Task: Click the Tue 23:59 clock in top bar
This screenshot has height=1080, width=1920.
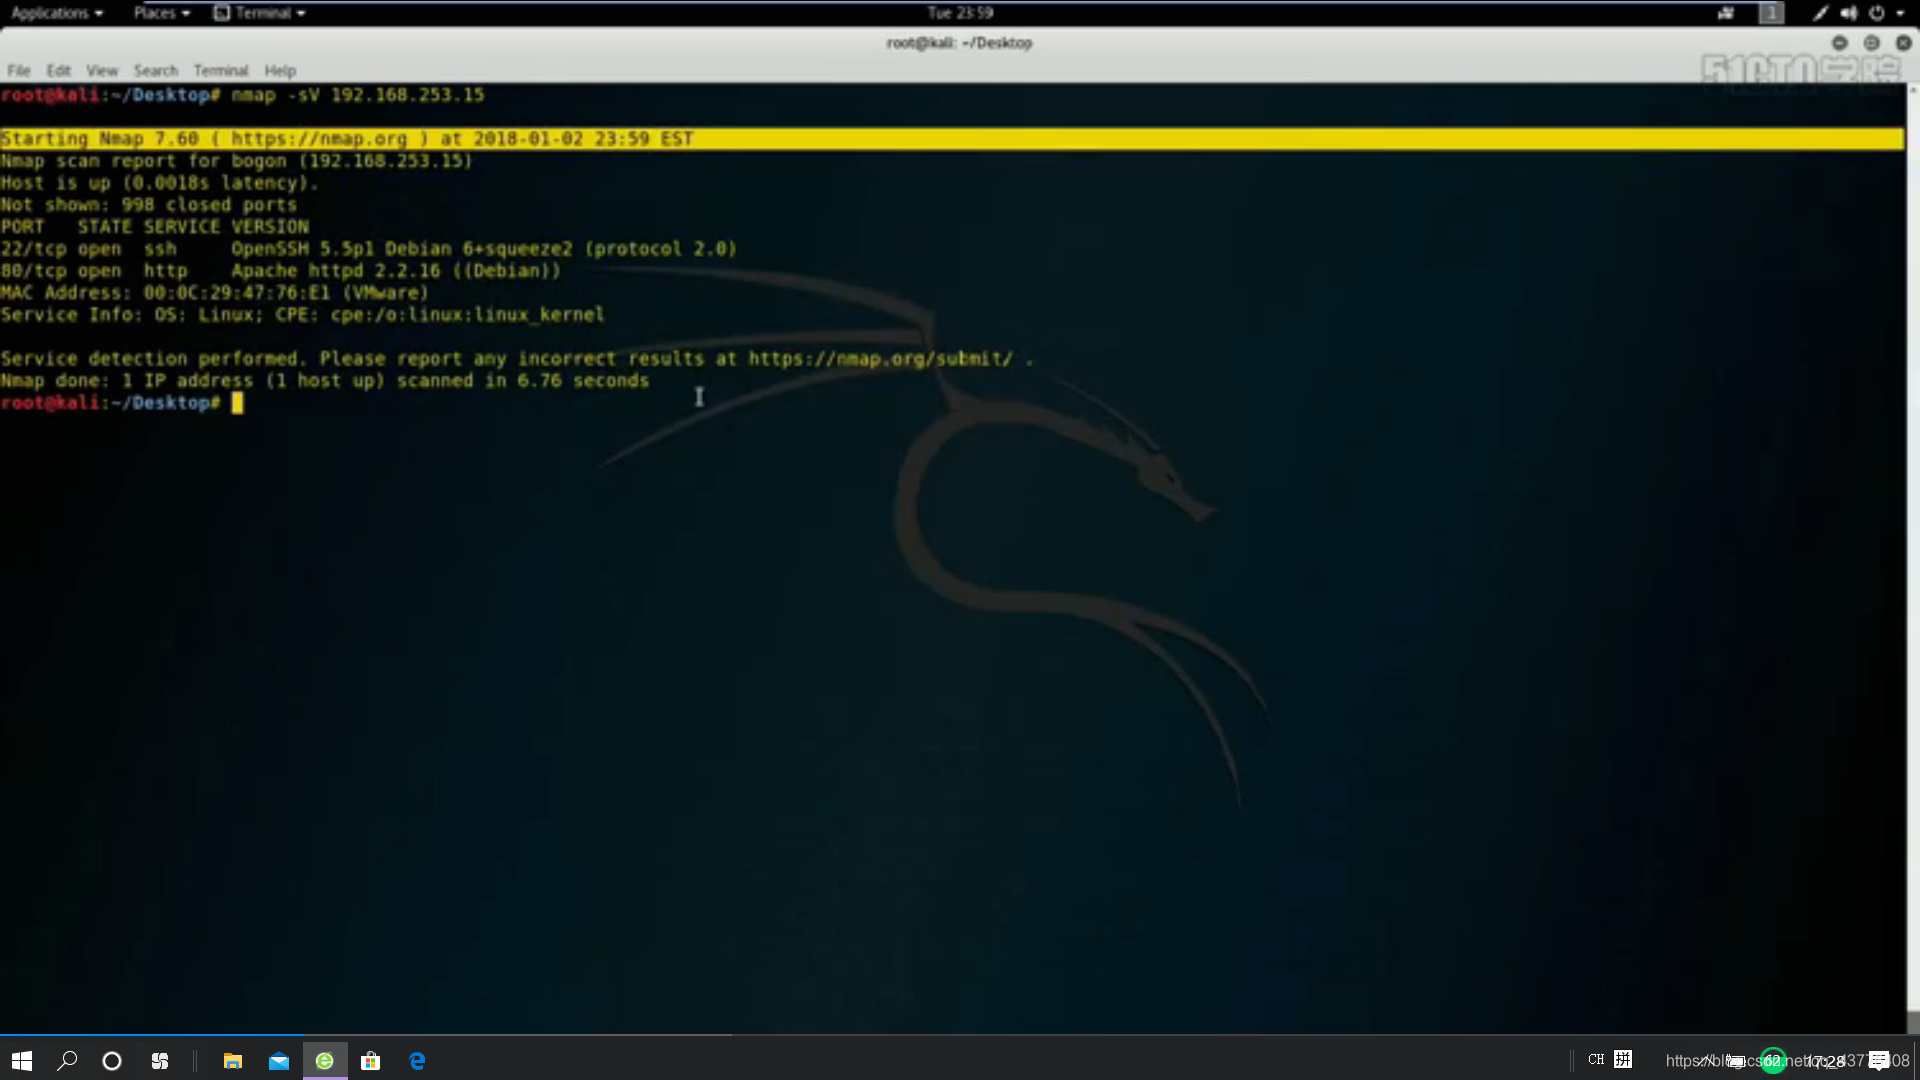Action: (x=960, y=13)
